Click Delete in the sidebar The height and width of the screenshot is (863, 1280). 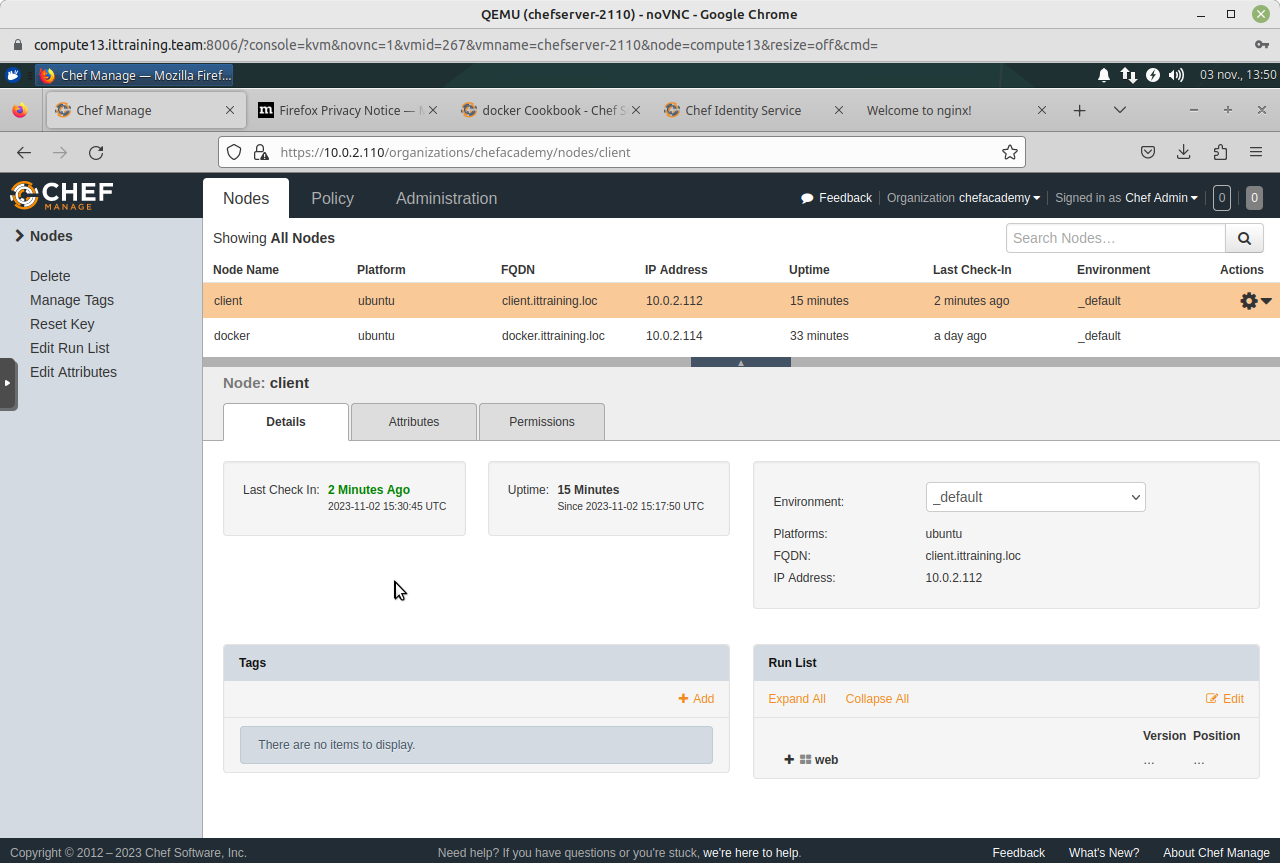coord(50,276)
